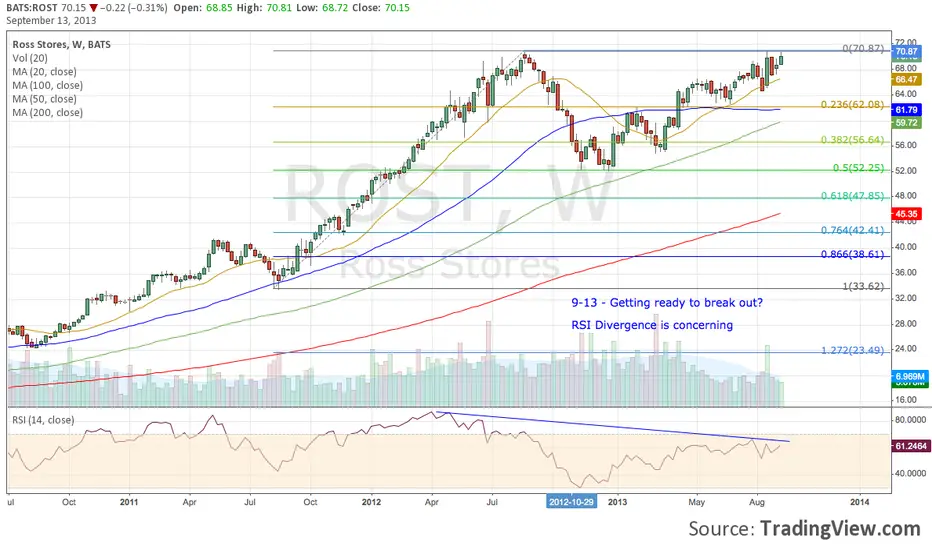
Task: Select the 2012-10-29 highlighted date marker
Action: pyautogui.click(x=571, y=502)
